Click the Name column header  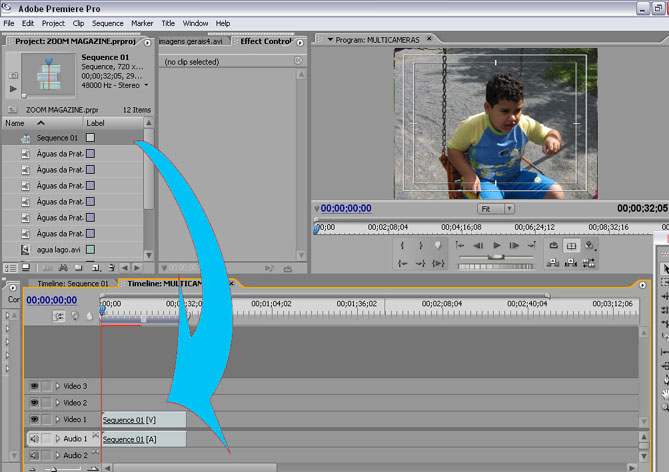[15, 122]
